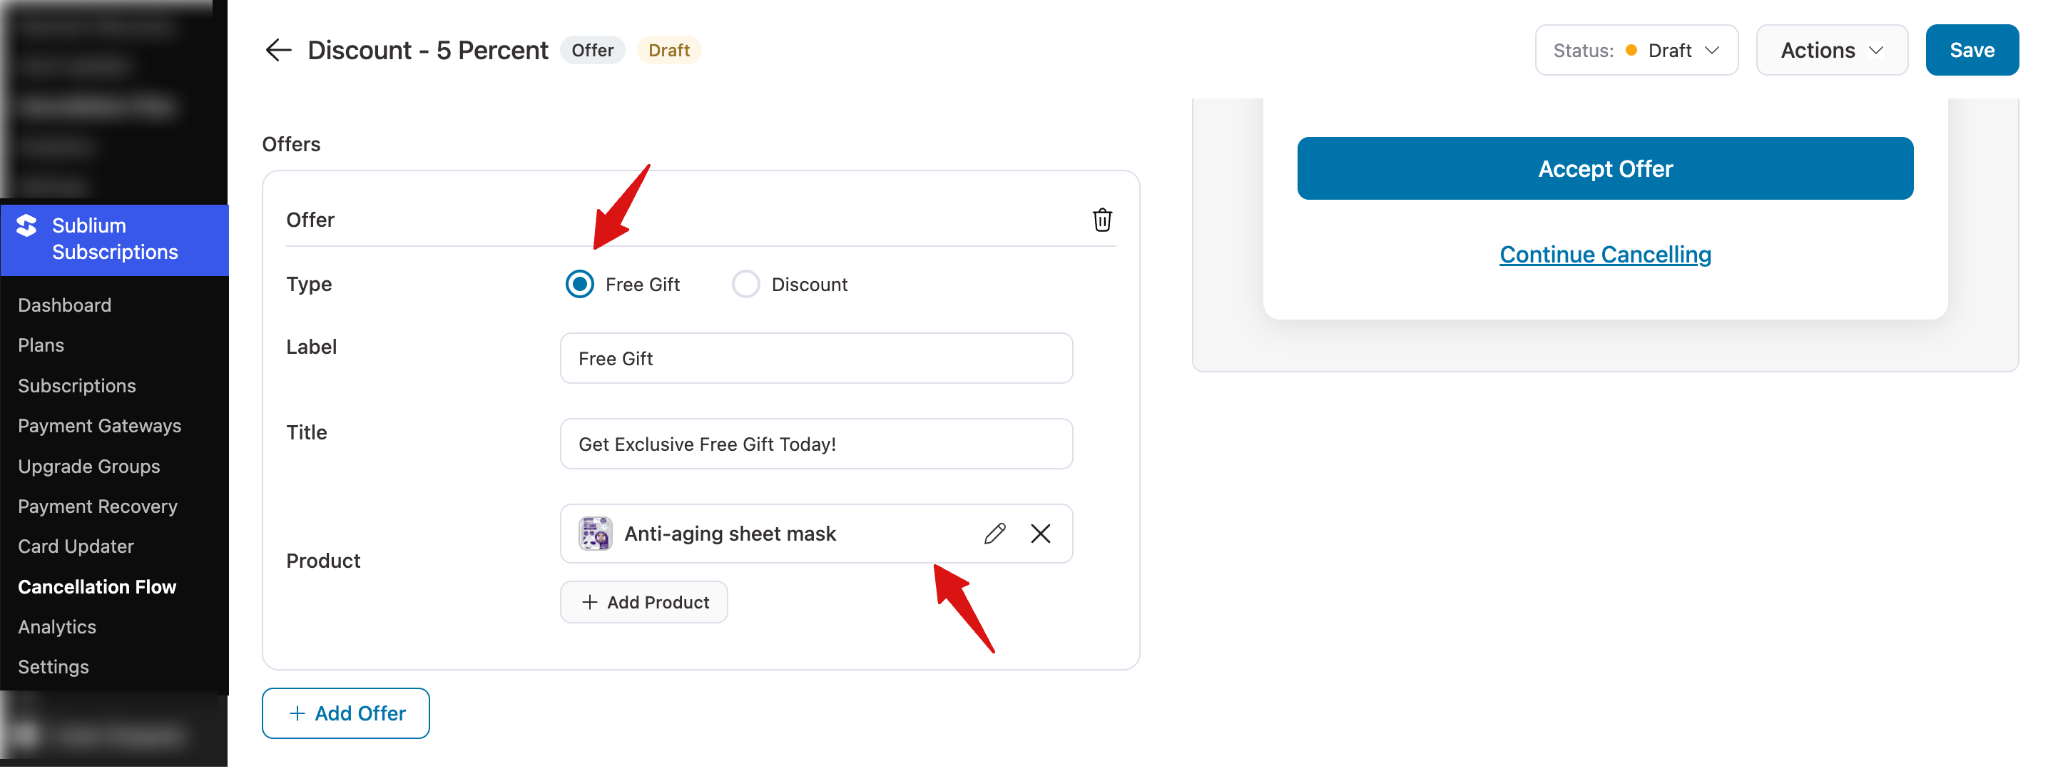2048x767 pixels.
Task: Open Cancellation Flow in sidebar
Action: [x=97, y=587]
